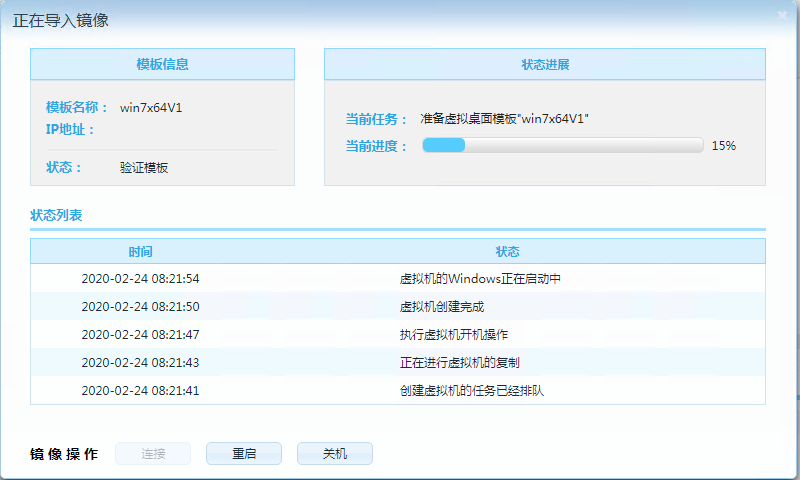This screenshot has height=480, width=800.
Task: Click the 虚拟机创建完成 status entry
Action: (442, 307)
